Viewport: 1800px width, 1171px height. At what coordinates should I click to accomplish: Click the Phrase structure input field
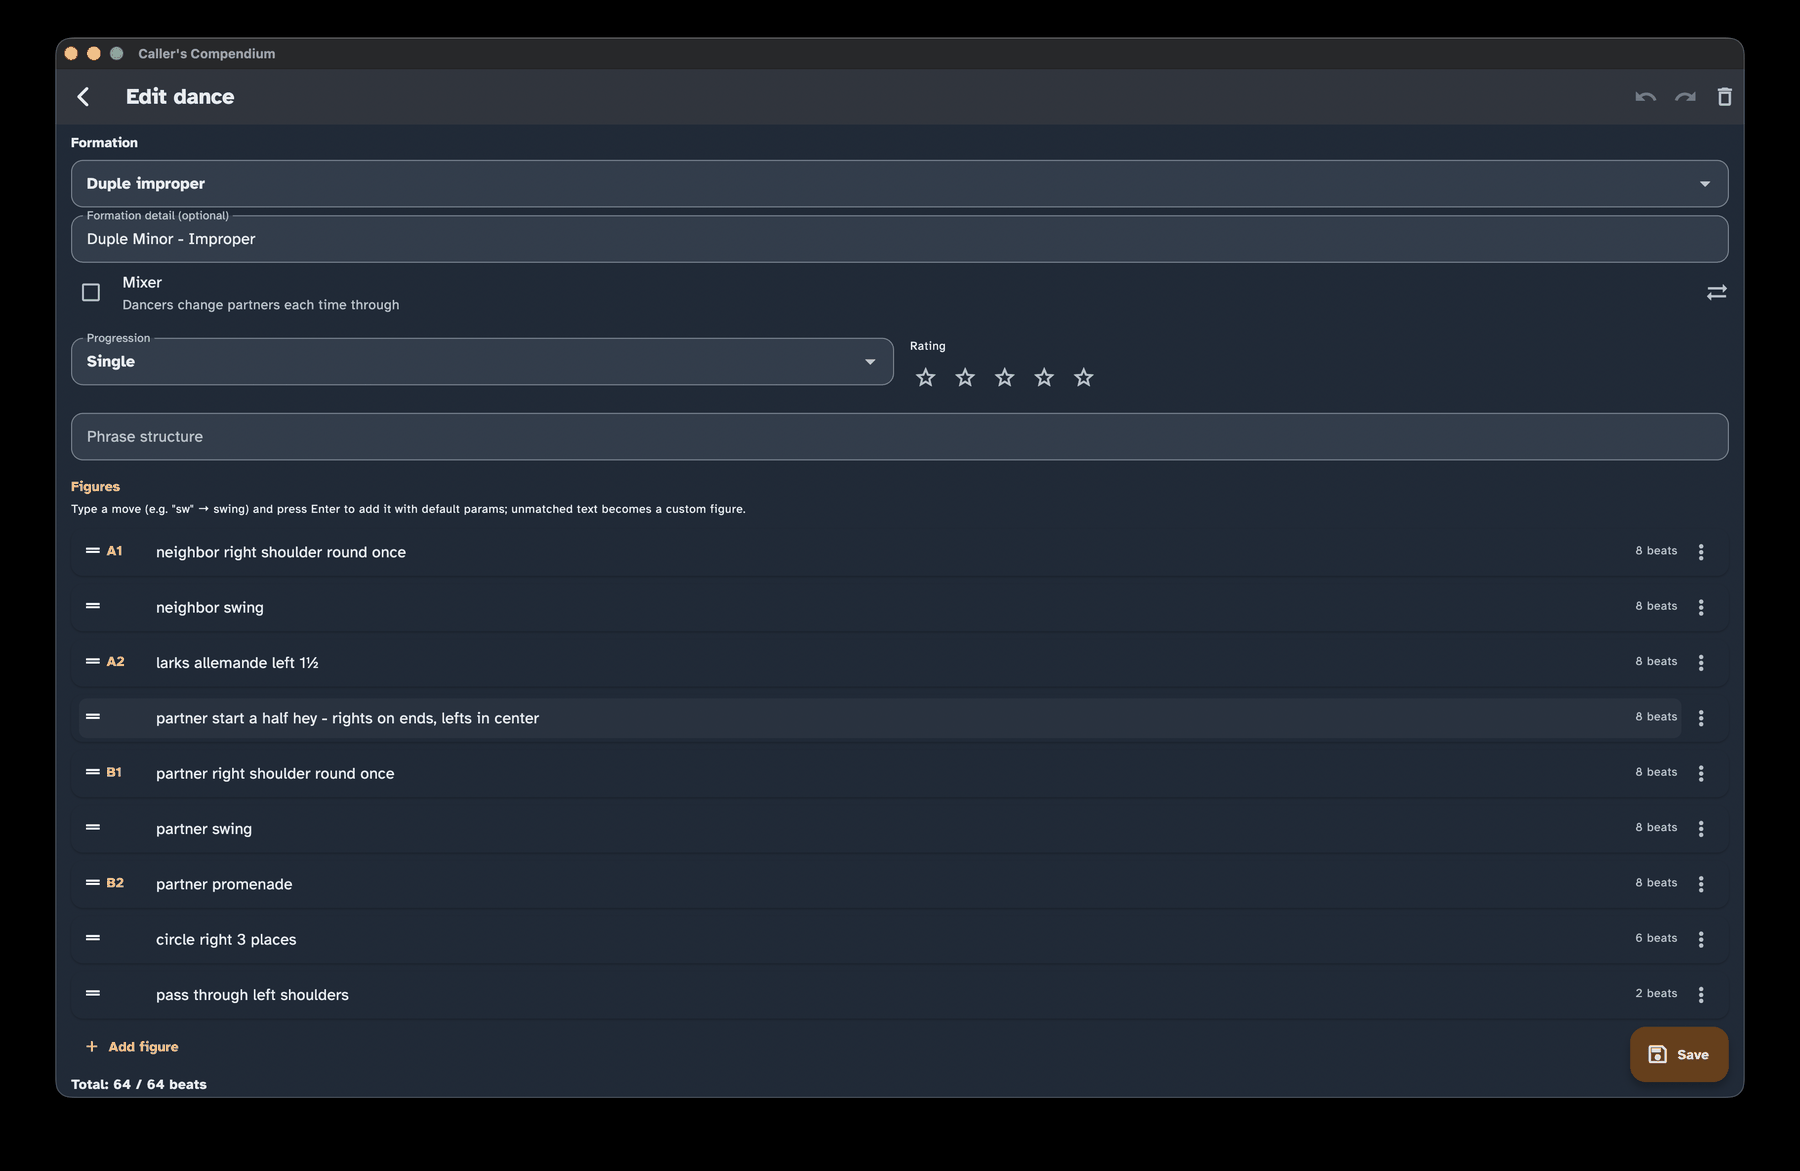tap(899, 437)
